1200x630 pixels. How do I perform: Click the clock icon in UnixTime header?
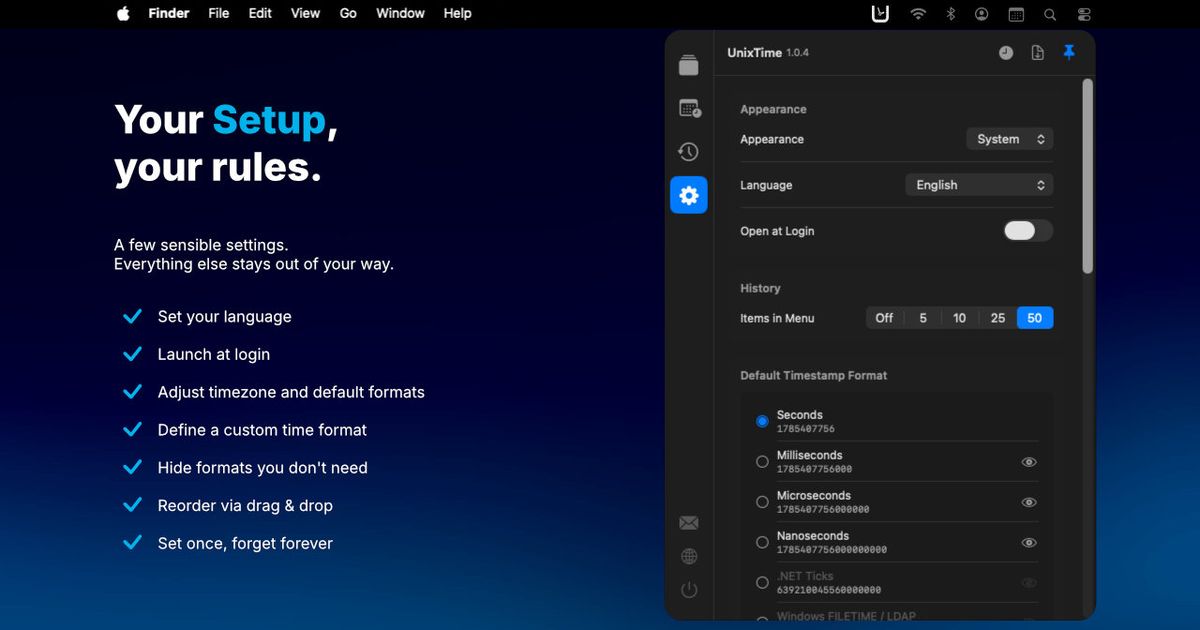(x=1006, y=53)
